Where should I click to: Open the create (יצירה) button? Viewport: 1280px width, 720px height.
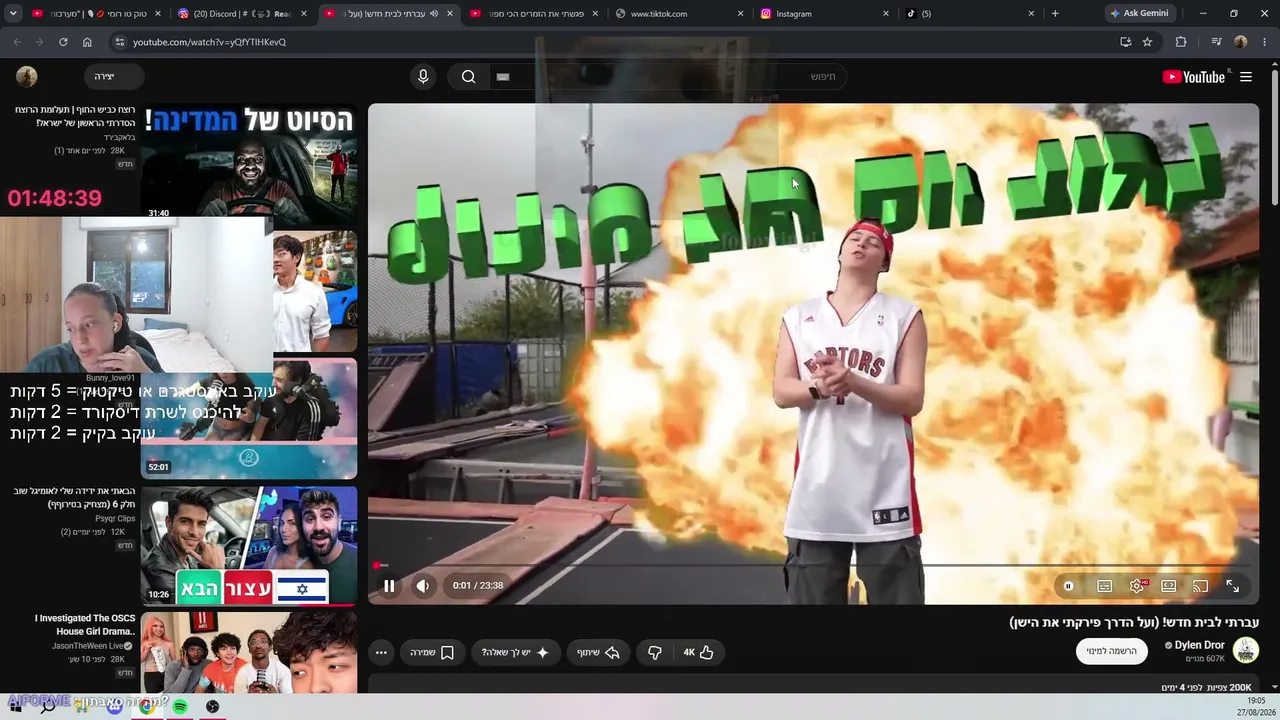click(113, 77)
